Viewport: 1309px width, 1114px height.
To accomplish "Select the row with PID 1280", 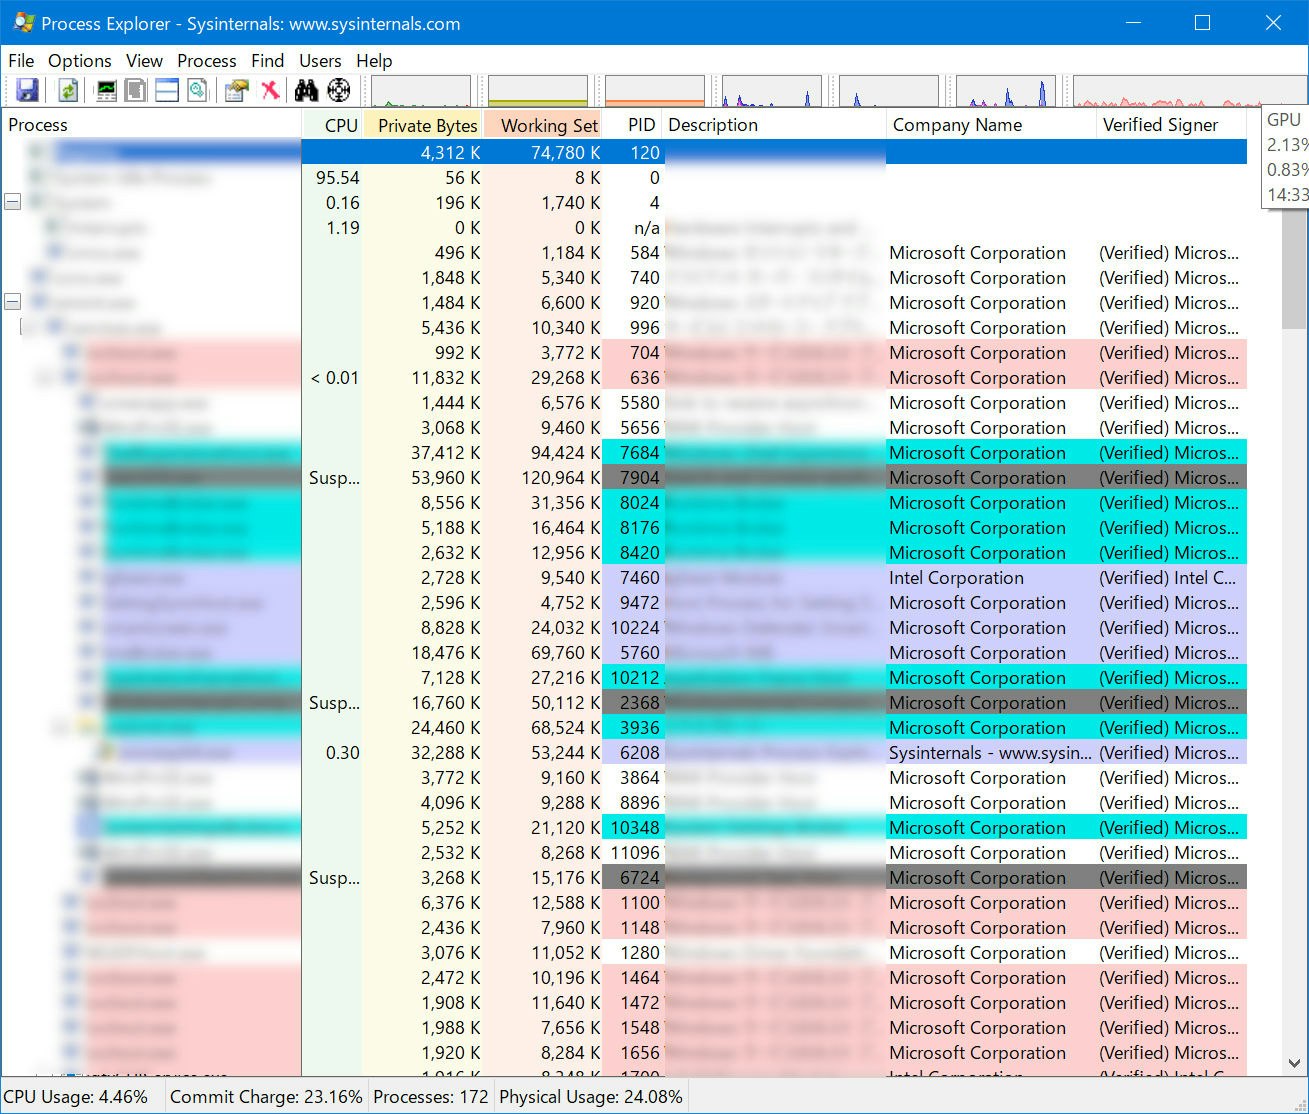I will [x=624, y=952].
